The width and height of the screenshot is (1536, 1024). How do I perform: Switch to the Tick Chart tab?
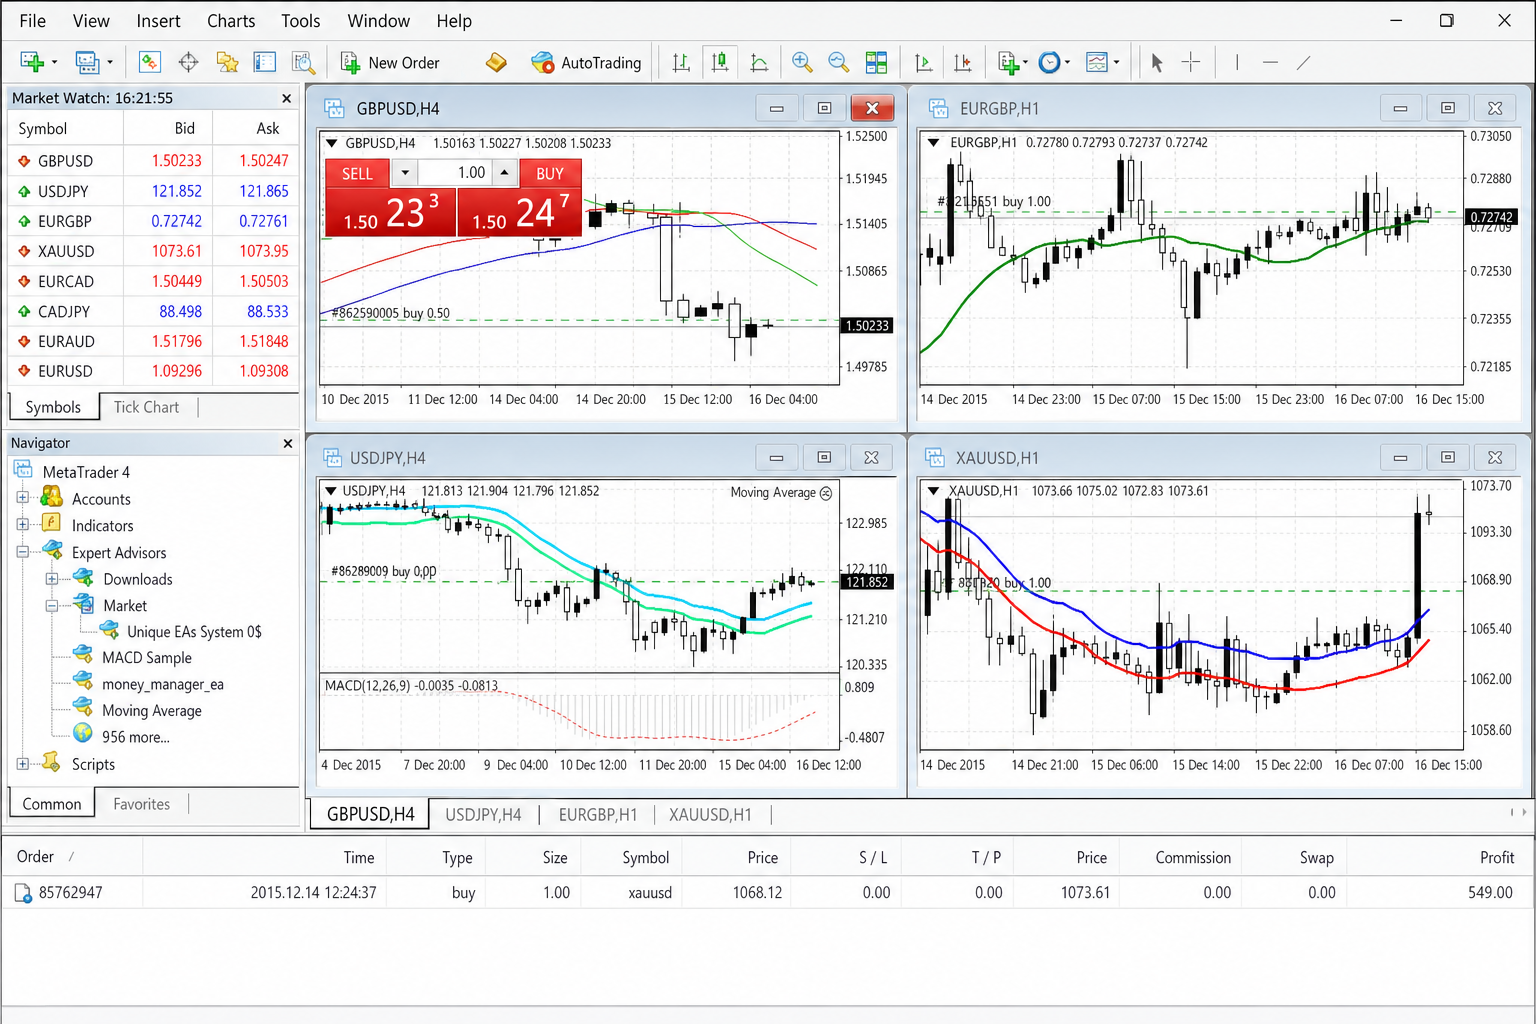click(146, 407)
